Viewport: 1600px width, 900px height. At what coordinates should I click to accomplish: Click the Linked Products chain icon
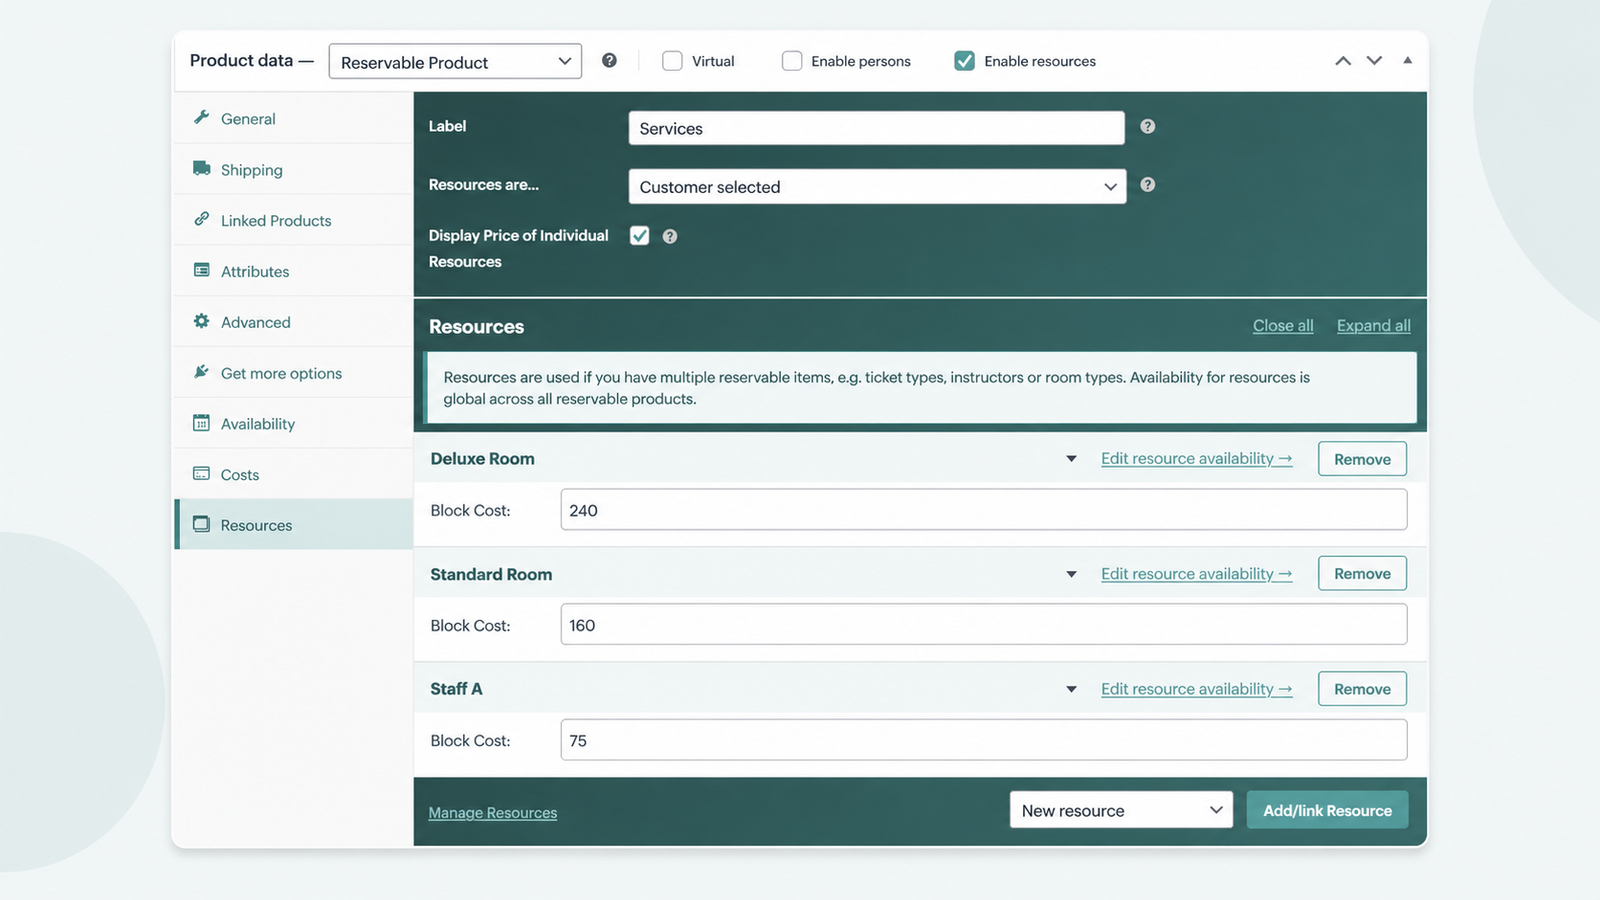click(201, 219)
